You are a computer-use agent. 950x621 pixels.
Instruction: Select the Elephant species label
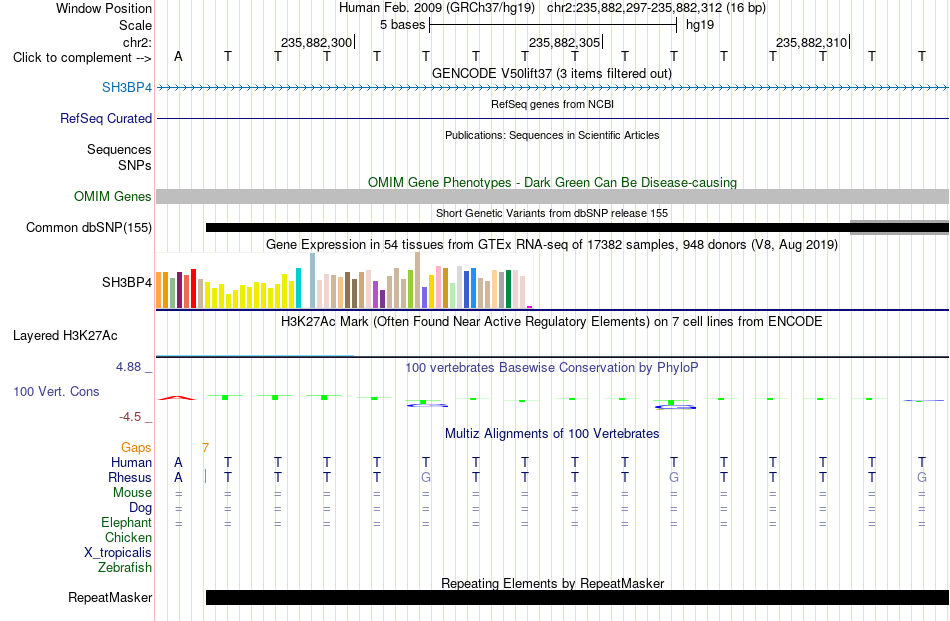coord(127,522)
